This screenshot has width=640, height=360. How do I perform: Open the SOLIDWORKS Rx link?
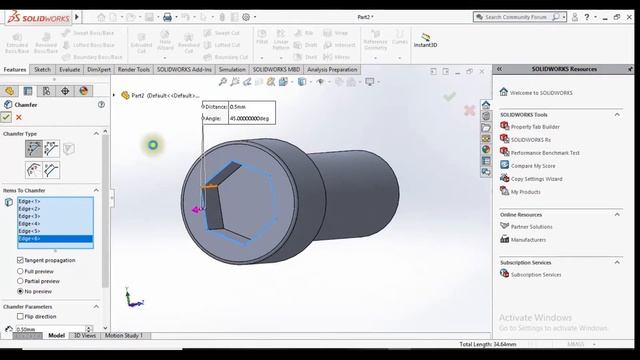tap(531, 140)
